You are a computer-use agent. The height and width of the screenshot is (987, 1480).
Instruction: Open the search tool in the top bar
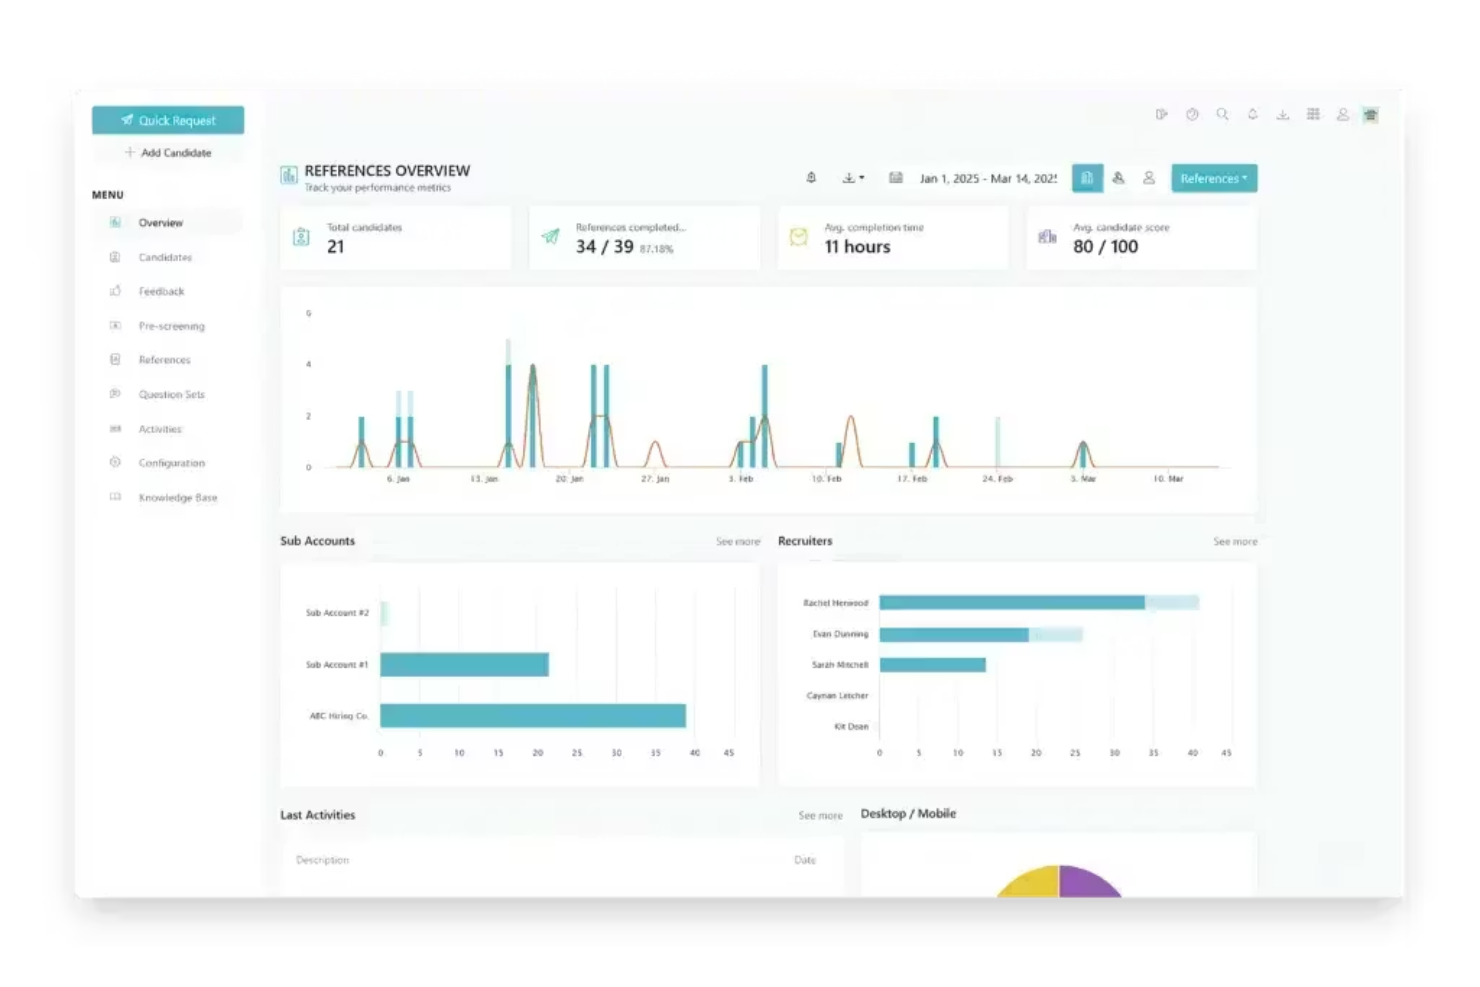click(x=1222, y=115)
